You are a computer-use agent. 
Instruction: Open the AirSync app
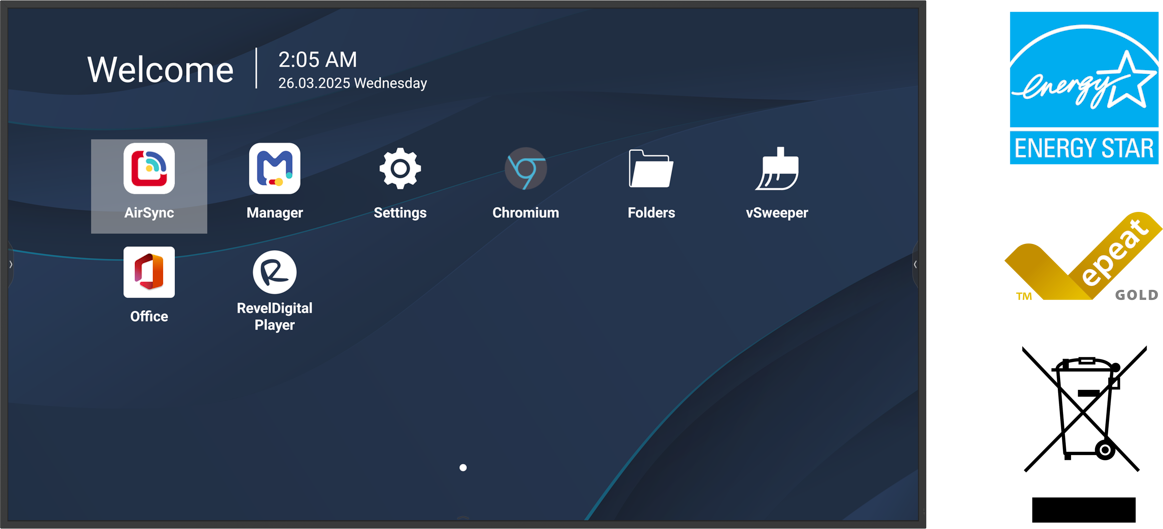tap(149, 170)
